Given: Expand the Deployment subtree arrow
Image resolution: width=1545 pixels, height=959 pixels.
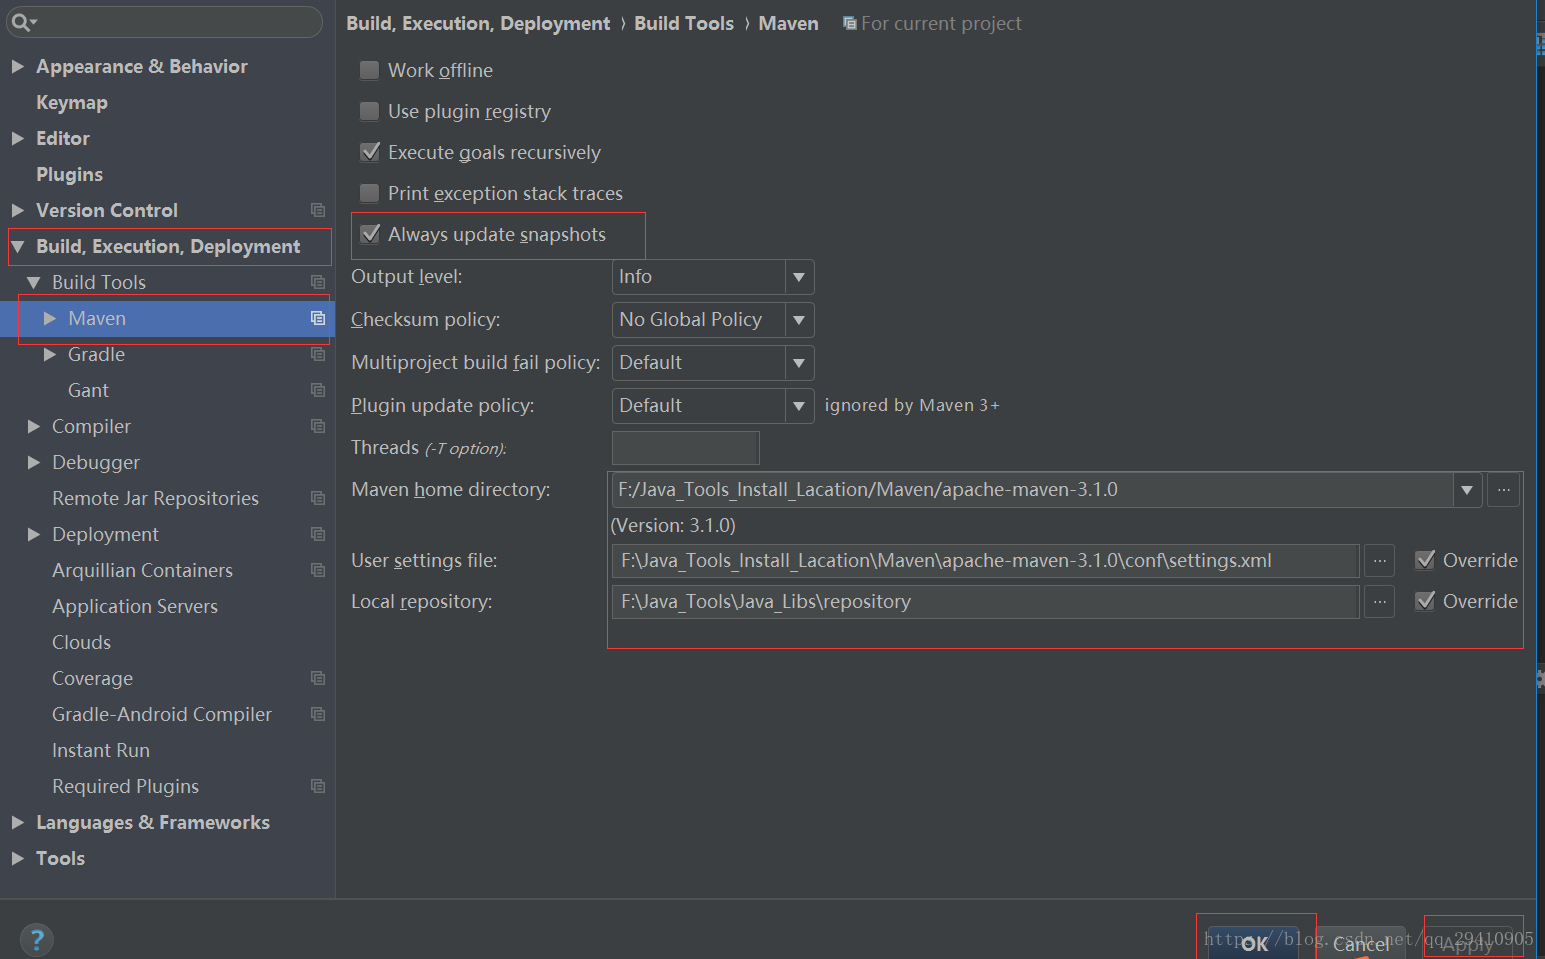Looking at the screenshot, I should pyautogui.click(x=34, y=534).
